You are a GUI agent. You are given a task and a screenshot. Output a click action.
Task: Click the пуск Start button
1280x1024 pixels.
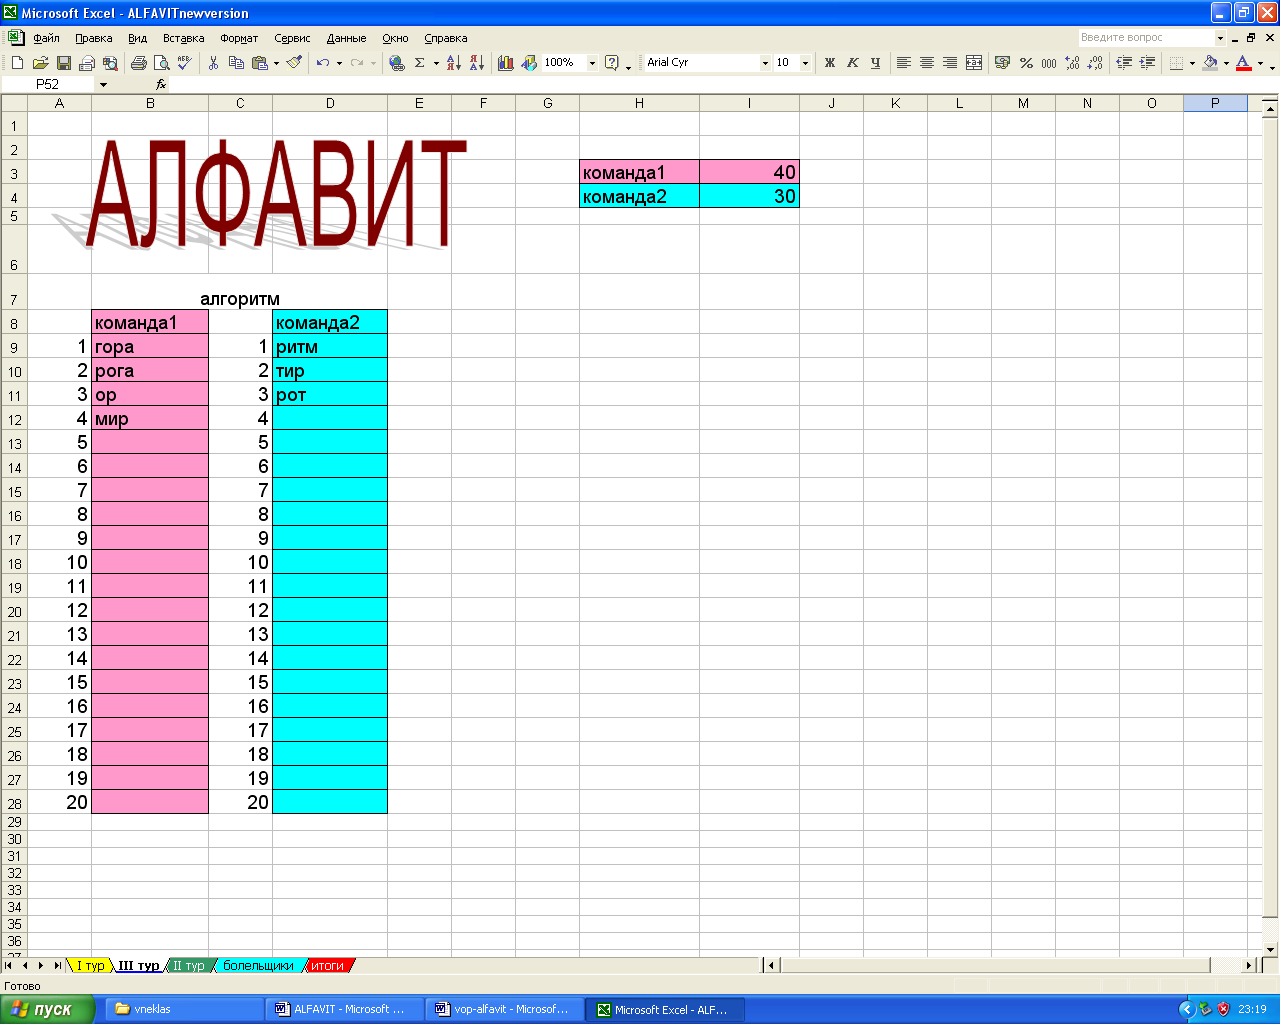pos(47,1009)
